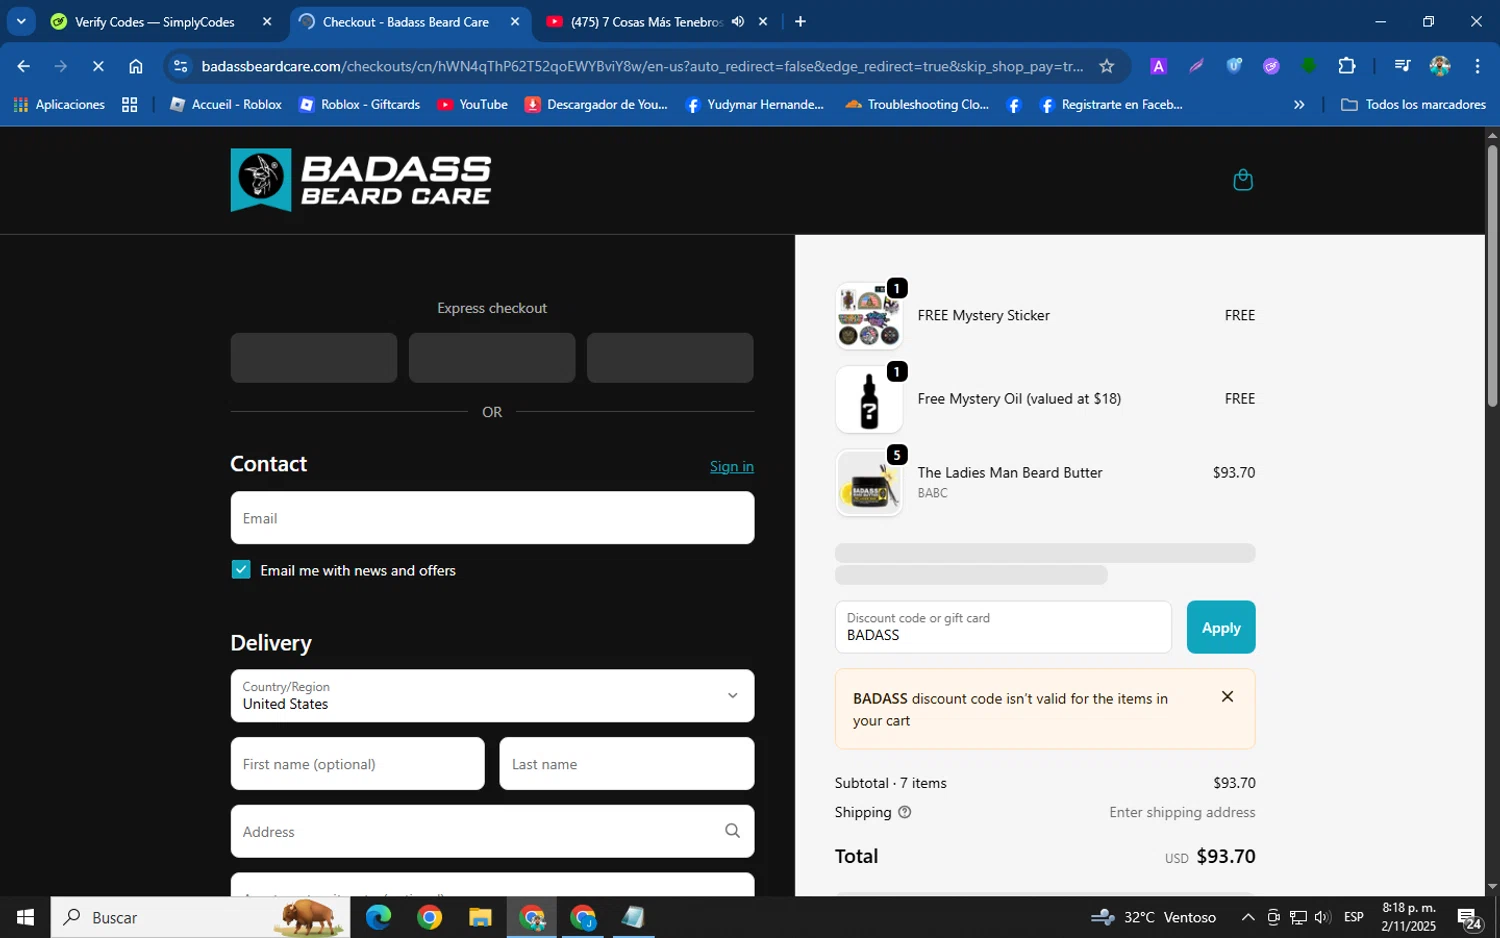Click the Apply discount button

1221,627
